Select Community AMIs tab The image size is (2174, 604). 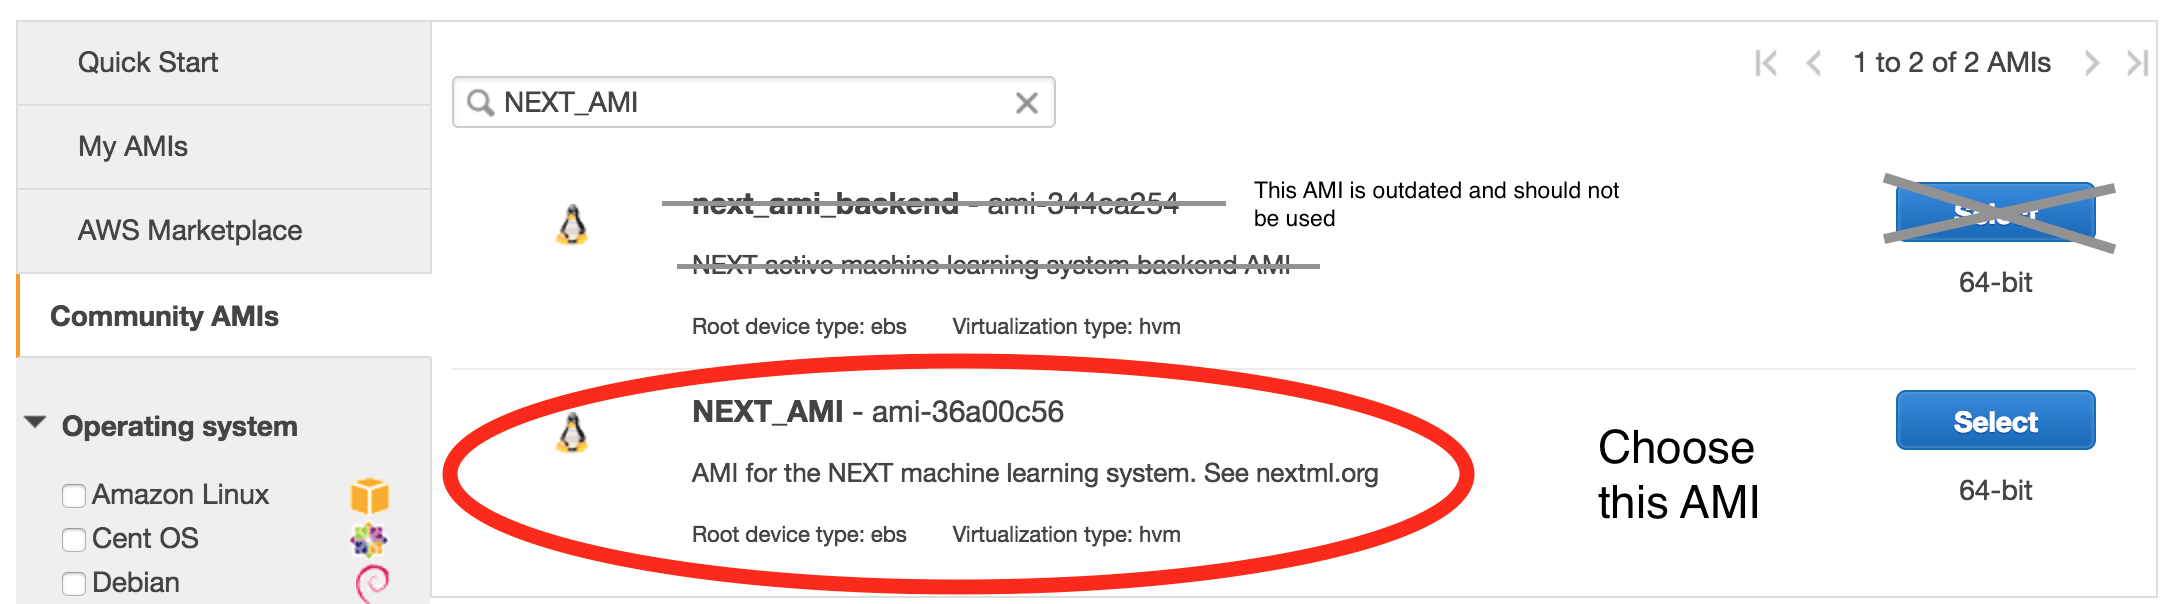224,316
